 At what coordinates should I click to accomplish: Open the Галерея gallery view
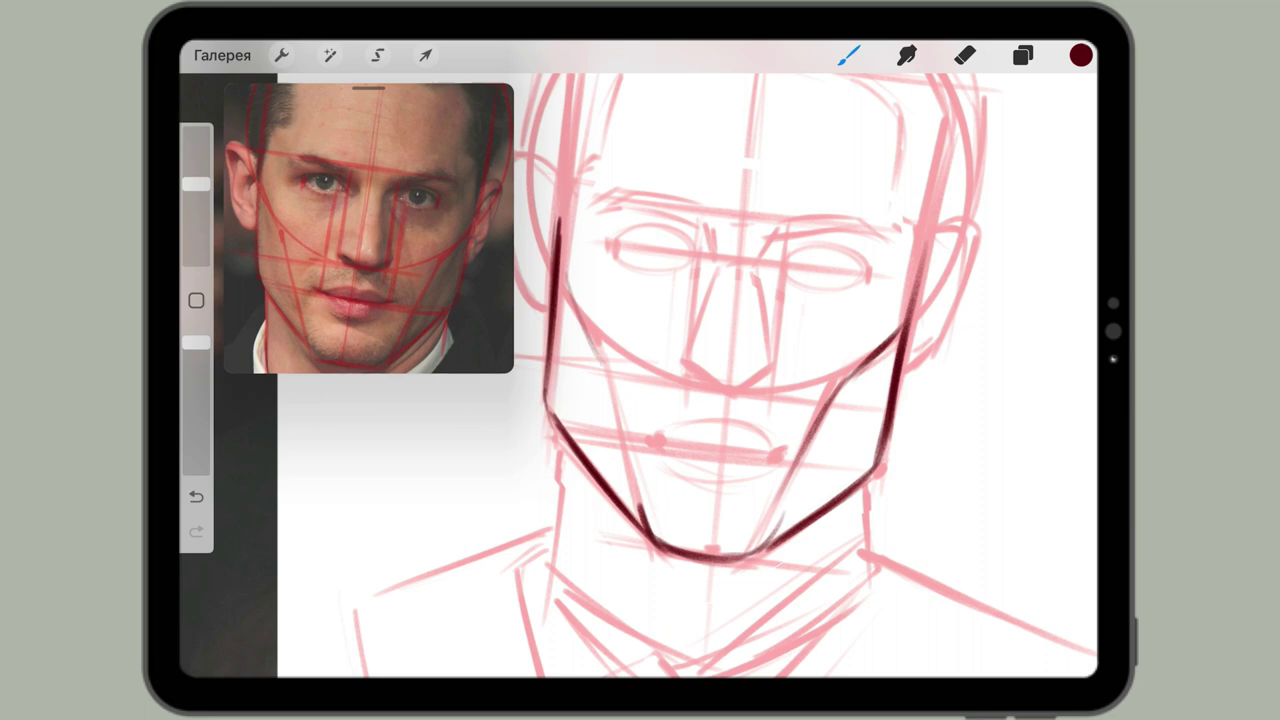click(222, 56)
